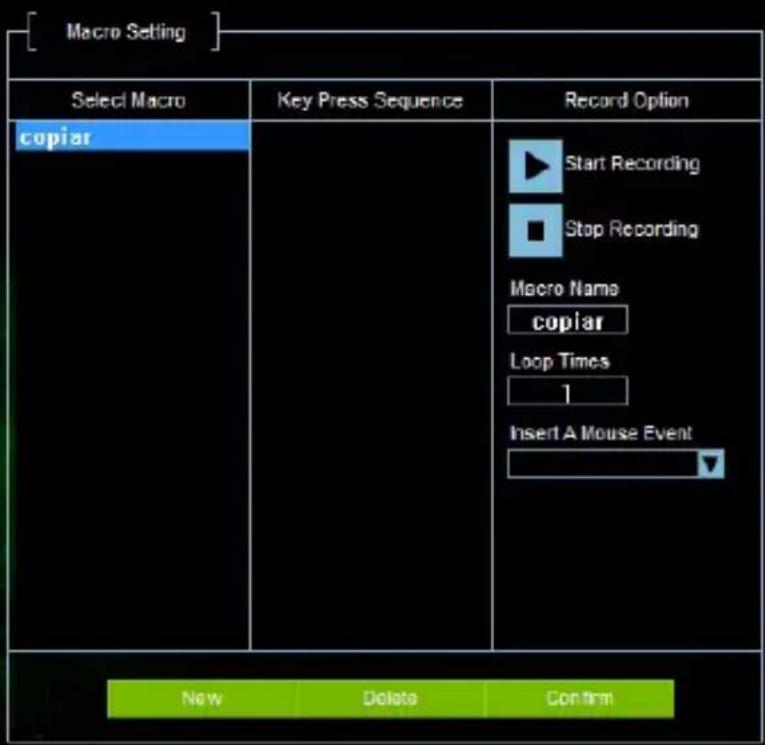This screenshot has width=765, height=745.
Task: Click the 'Select Macro' column header
Action: pyautogui.click(x=129, y=101)
